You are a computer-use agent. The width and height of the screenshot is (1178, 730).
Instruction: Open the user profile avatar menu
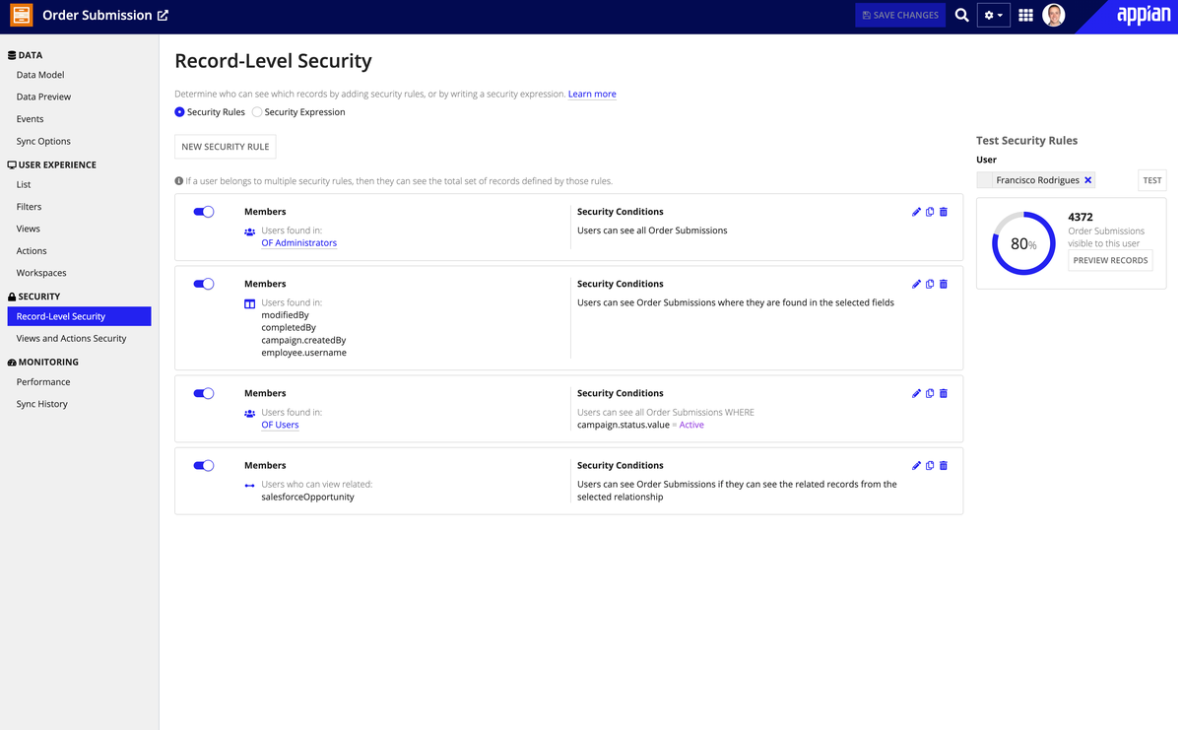1054,15
